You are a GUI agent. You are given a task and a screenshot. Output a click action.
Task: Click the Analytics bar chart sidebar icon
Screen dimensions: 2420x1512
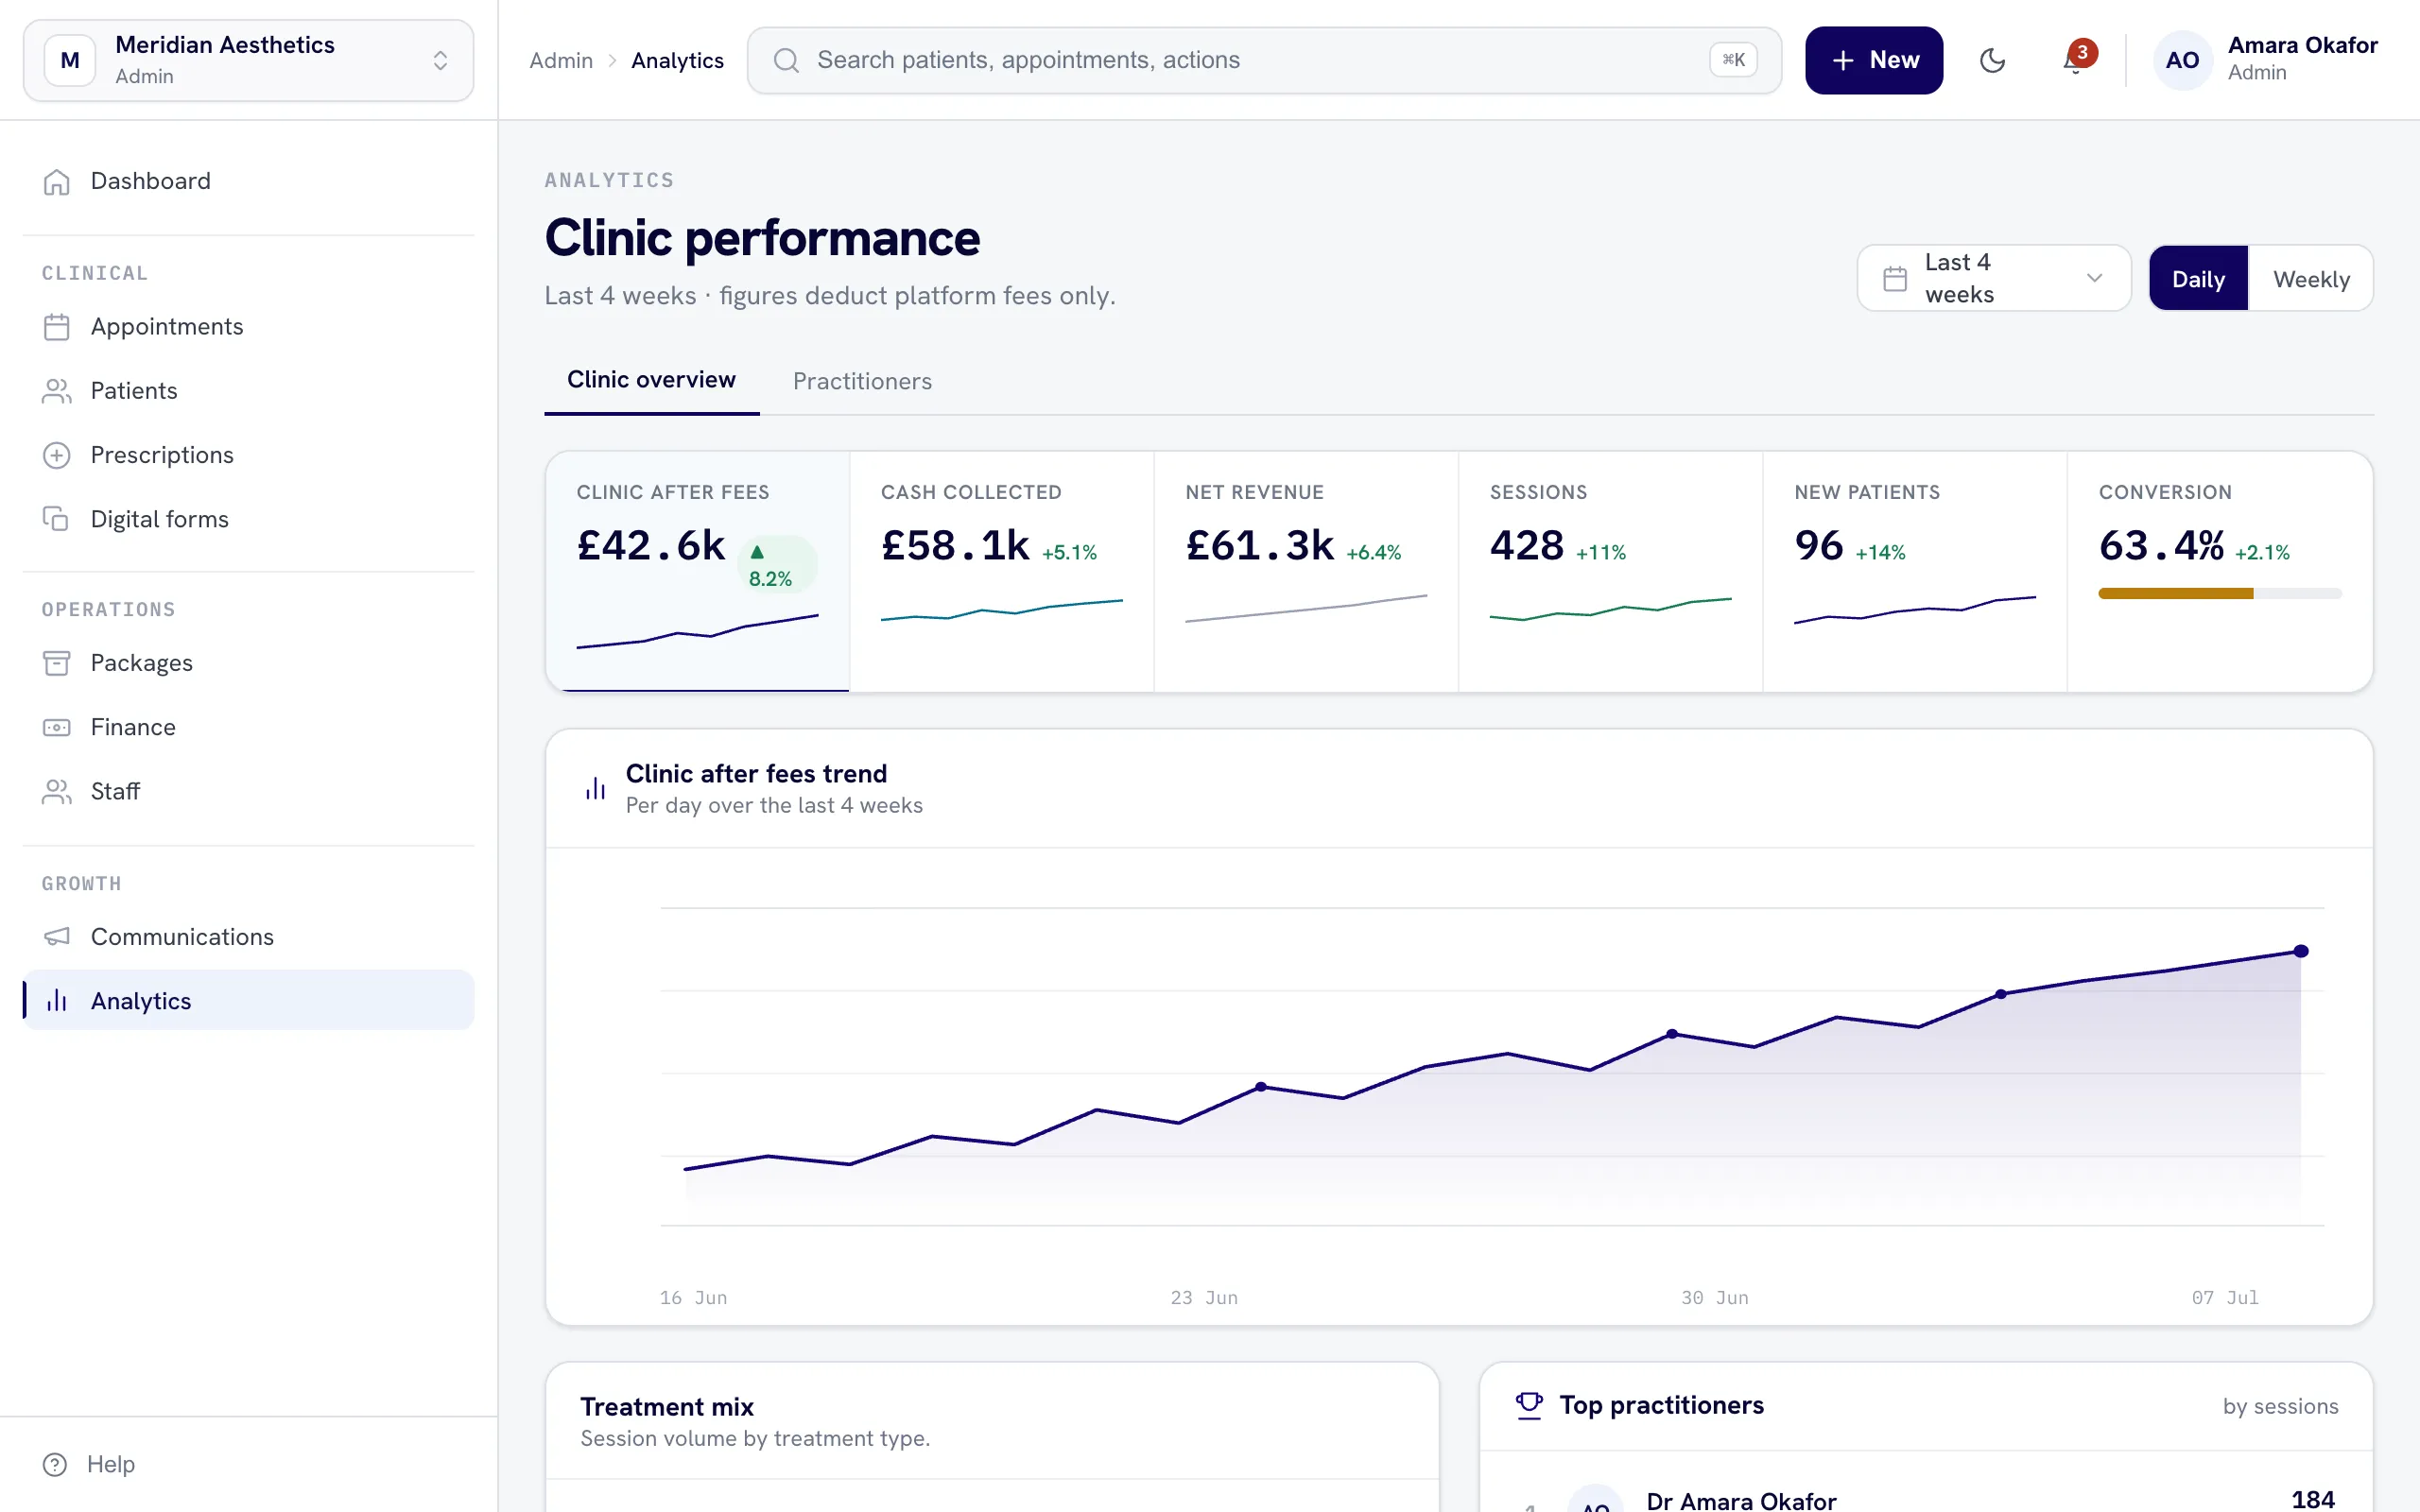click(x=57, y=1001)
